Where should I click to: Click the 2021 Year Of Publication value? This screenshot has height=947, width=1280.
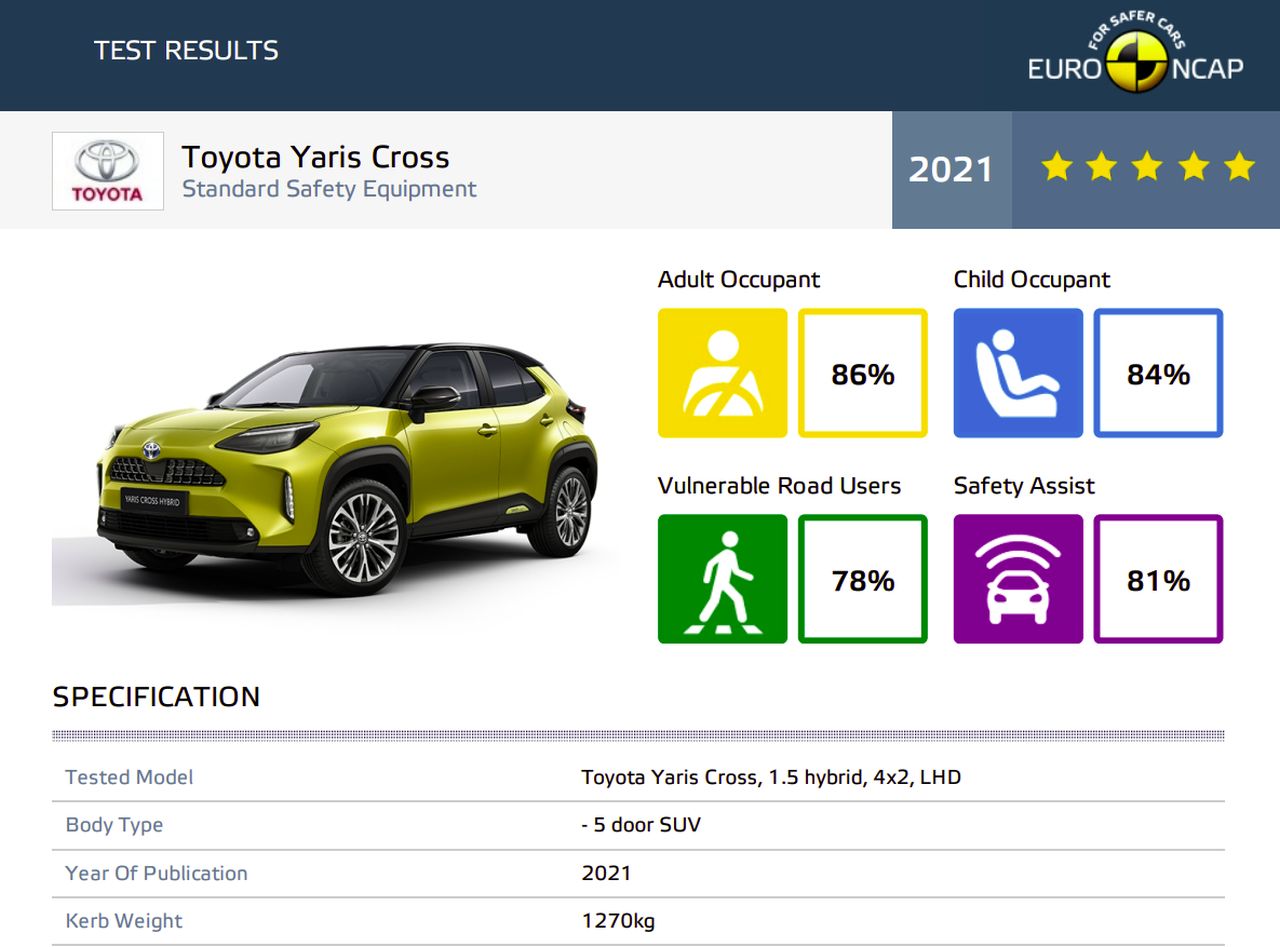[x=606, y=873]
